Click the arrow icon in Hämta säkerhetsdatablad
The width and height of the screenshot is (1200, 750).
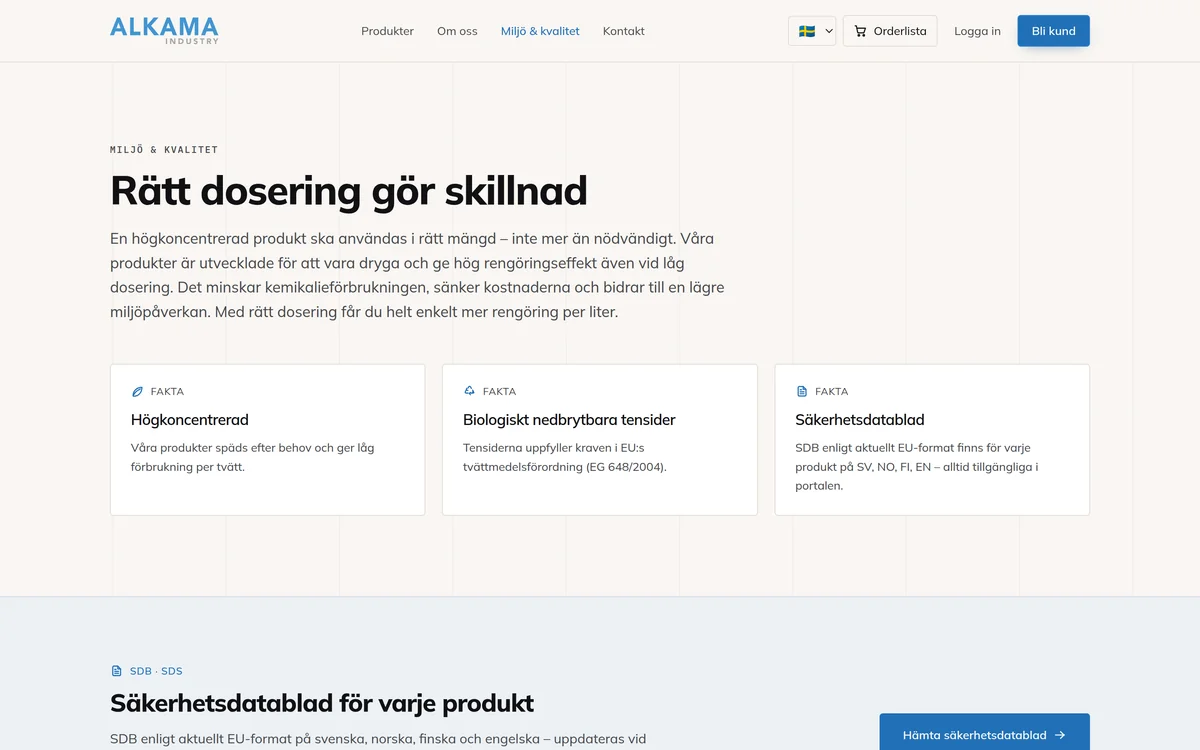point(1060,735)
